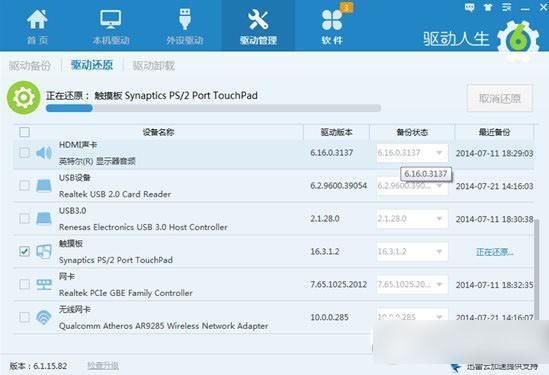549x375 pixels.
Task: Click the 6.2.9600.39054 driver version cell
Action: click(339, 186)
